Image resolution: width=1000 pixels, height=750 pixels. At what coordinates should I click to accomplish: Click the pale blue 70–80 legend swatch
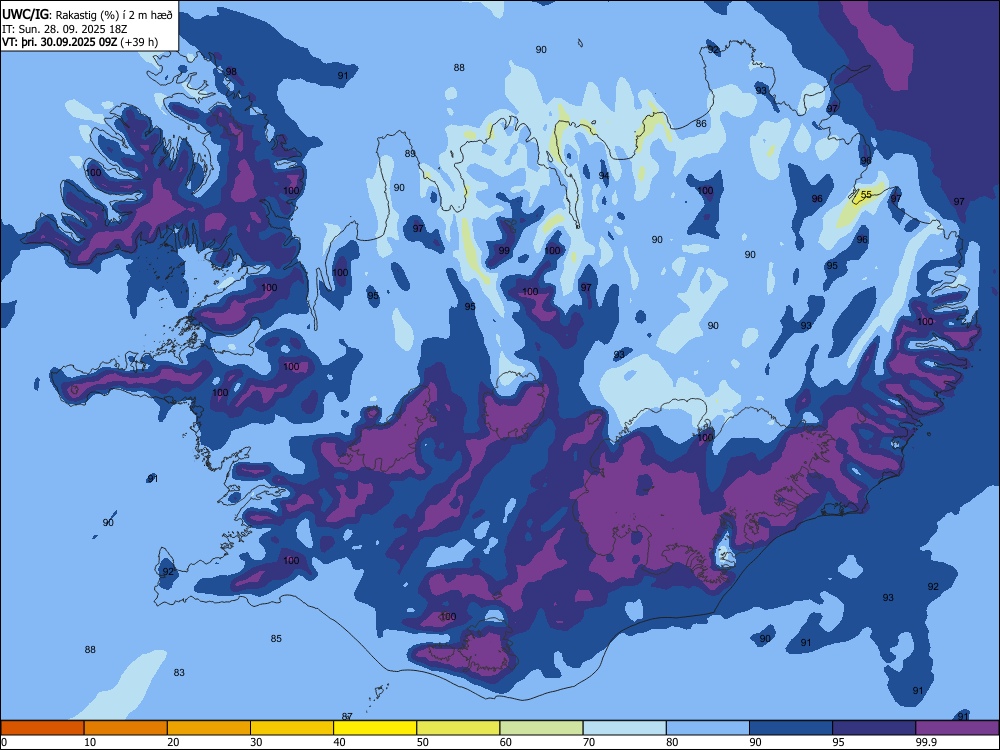[x=625, y=728]
